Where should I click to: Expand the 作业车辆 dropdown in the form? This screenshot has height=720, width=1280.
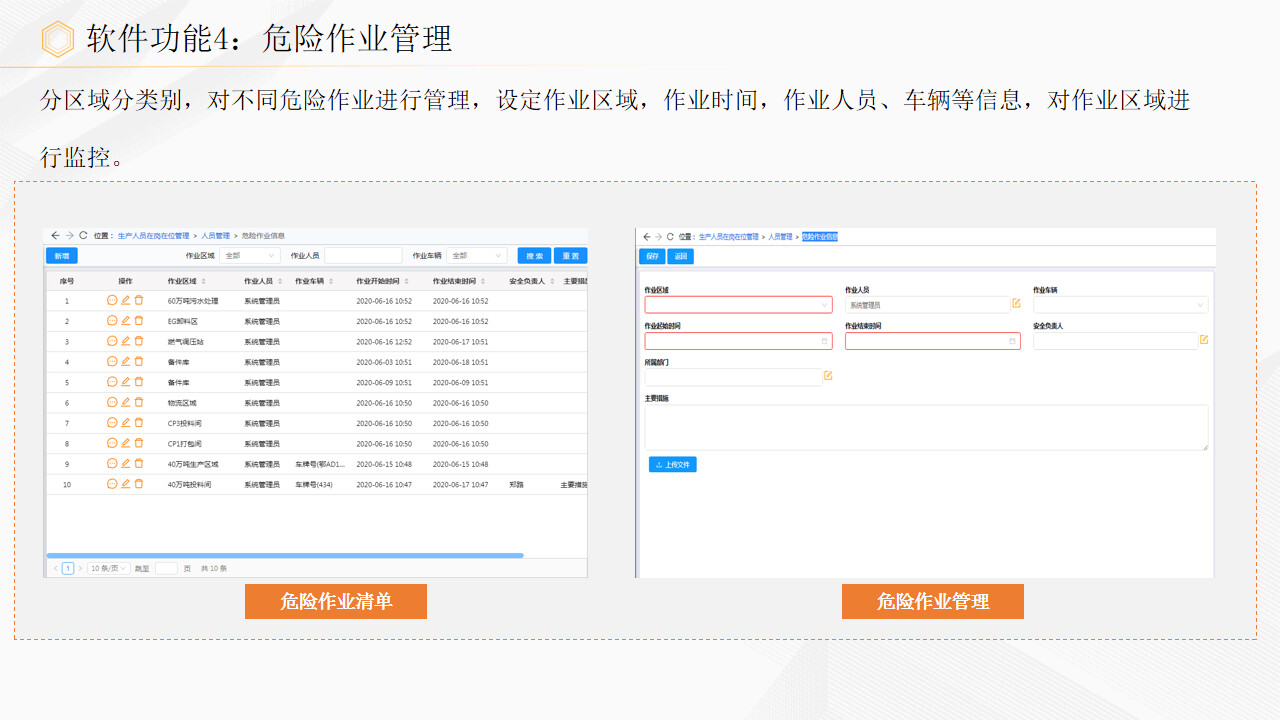pos(1120,305)
